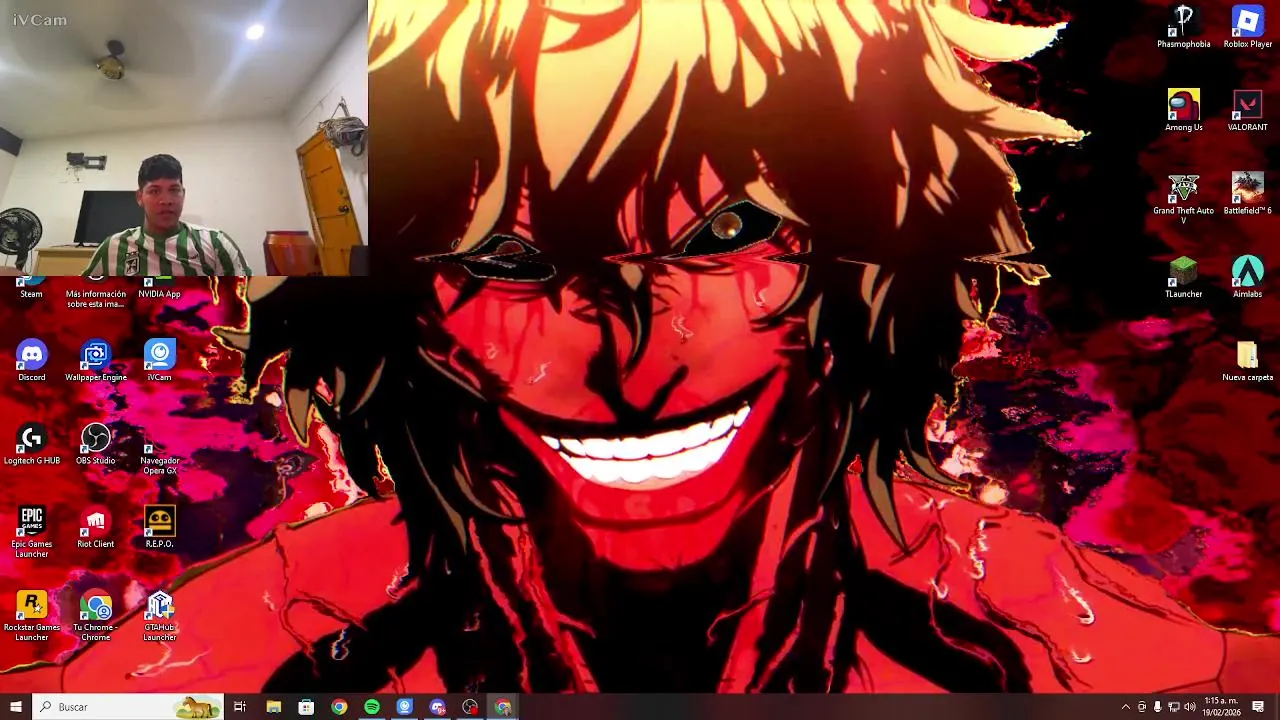The image size is (1280, 720).
Task: Select the Epic Games Launcher icon
Action: [x=31, y=532]
